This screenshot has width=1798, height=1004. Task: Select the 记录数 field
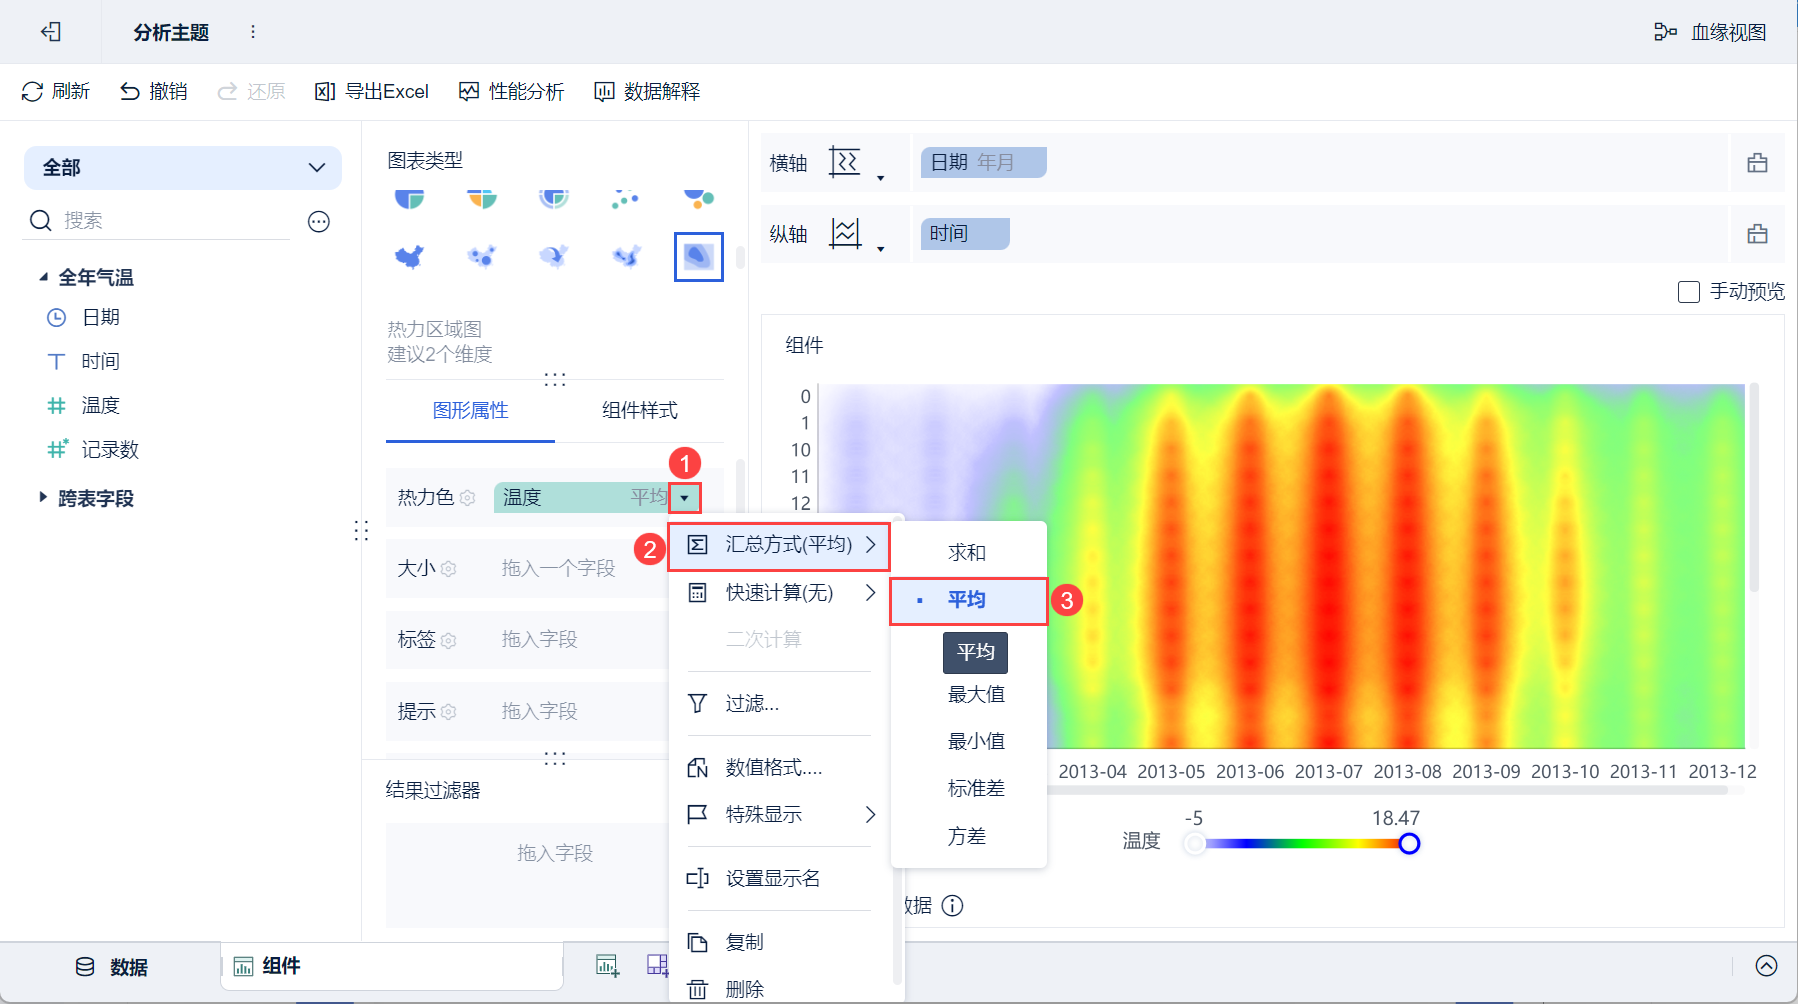(x=110, y=449)
